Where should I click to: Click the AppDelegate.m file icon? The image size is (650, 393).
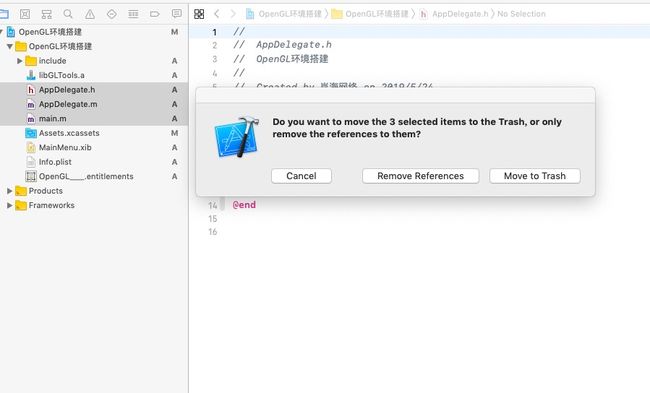point(31,104)
